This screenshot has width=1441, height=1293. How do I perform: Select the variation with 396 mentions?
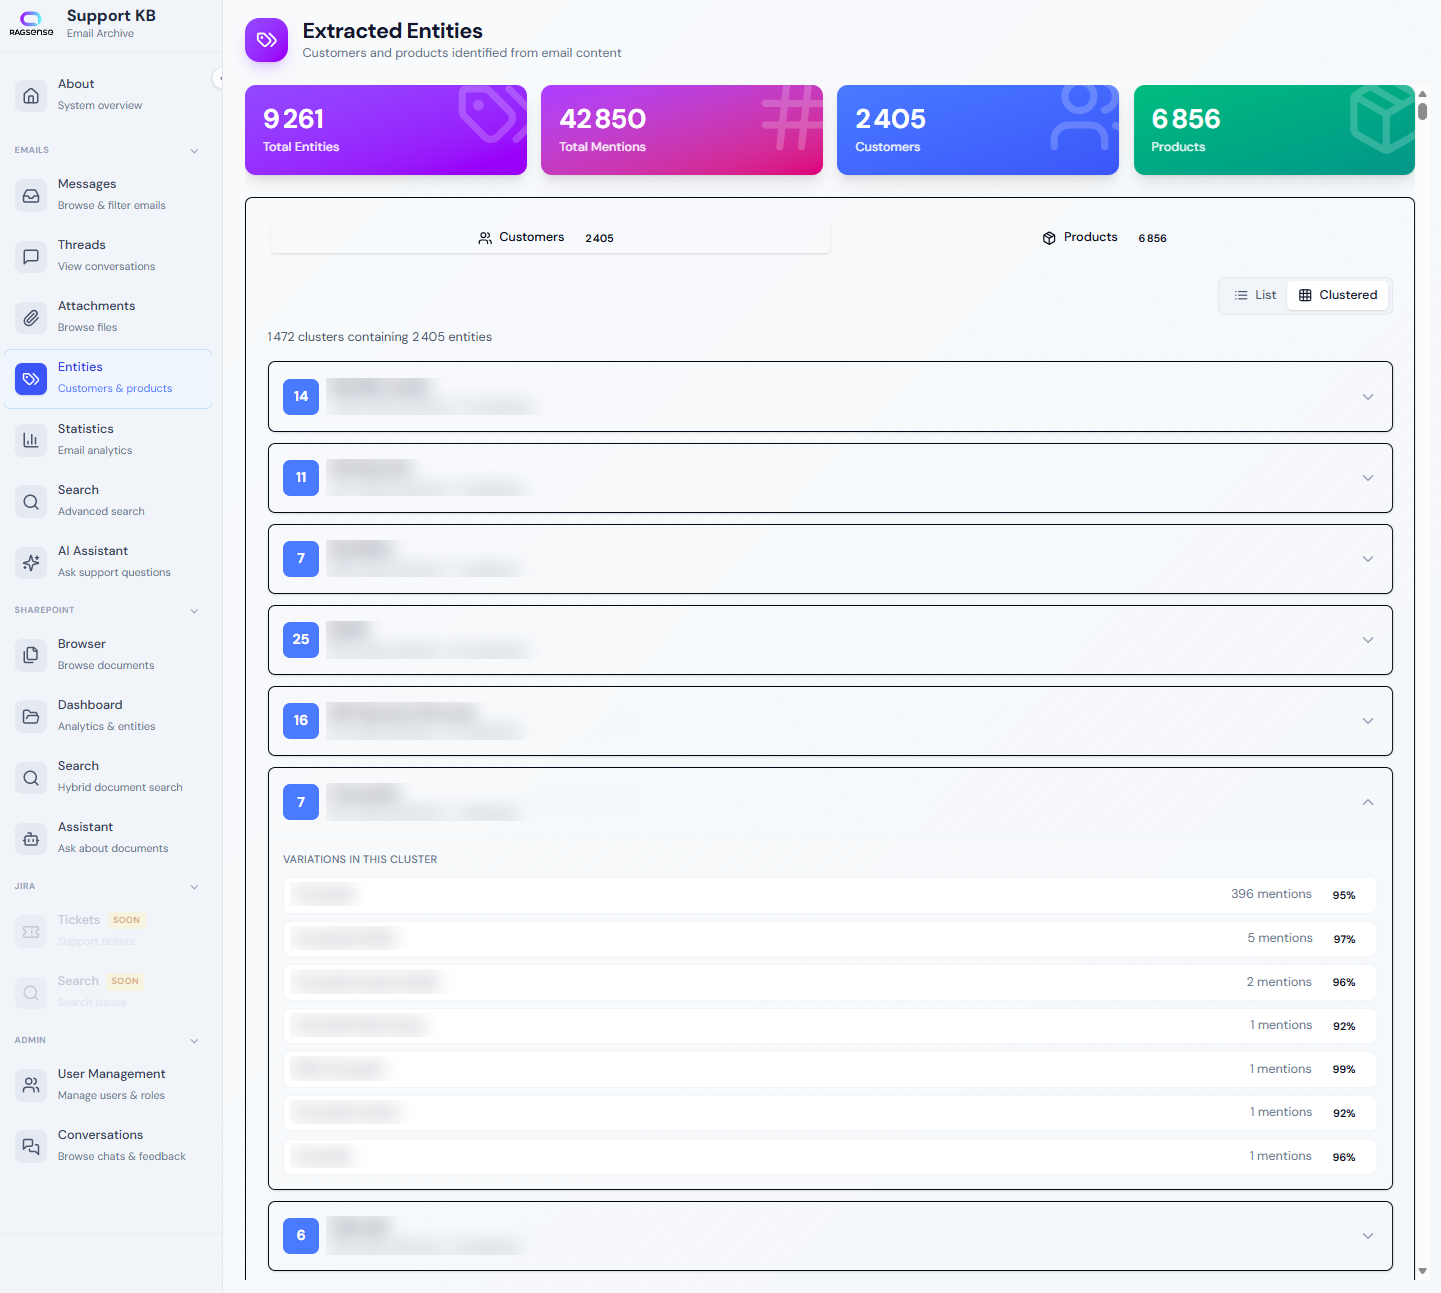pos(830,895)
